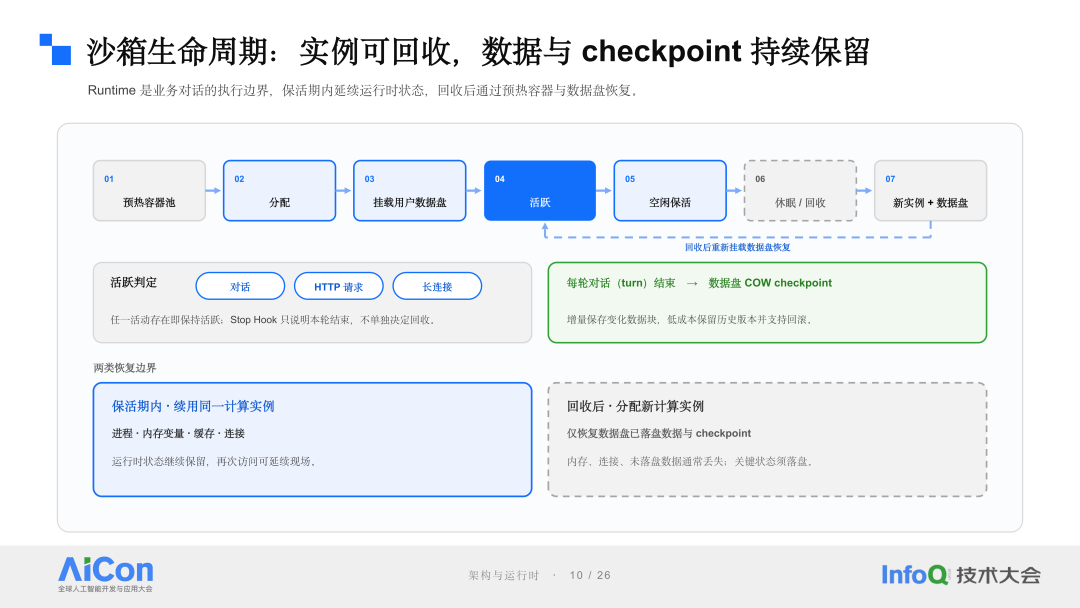Click the 两类恢复边界 heading
This screenshot has height=608, width=1080.
pyautogui.click(x=125, y=368)
